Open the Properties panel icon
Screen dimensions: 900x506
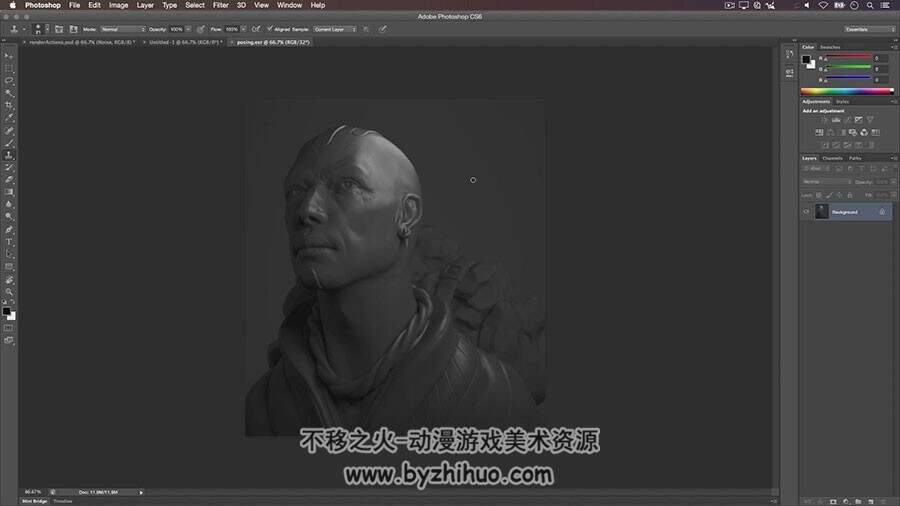tap(790, 73)
